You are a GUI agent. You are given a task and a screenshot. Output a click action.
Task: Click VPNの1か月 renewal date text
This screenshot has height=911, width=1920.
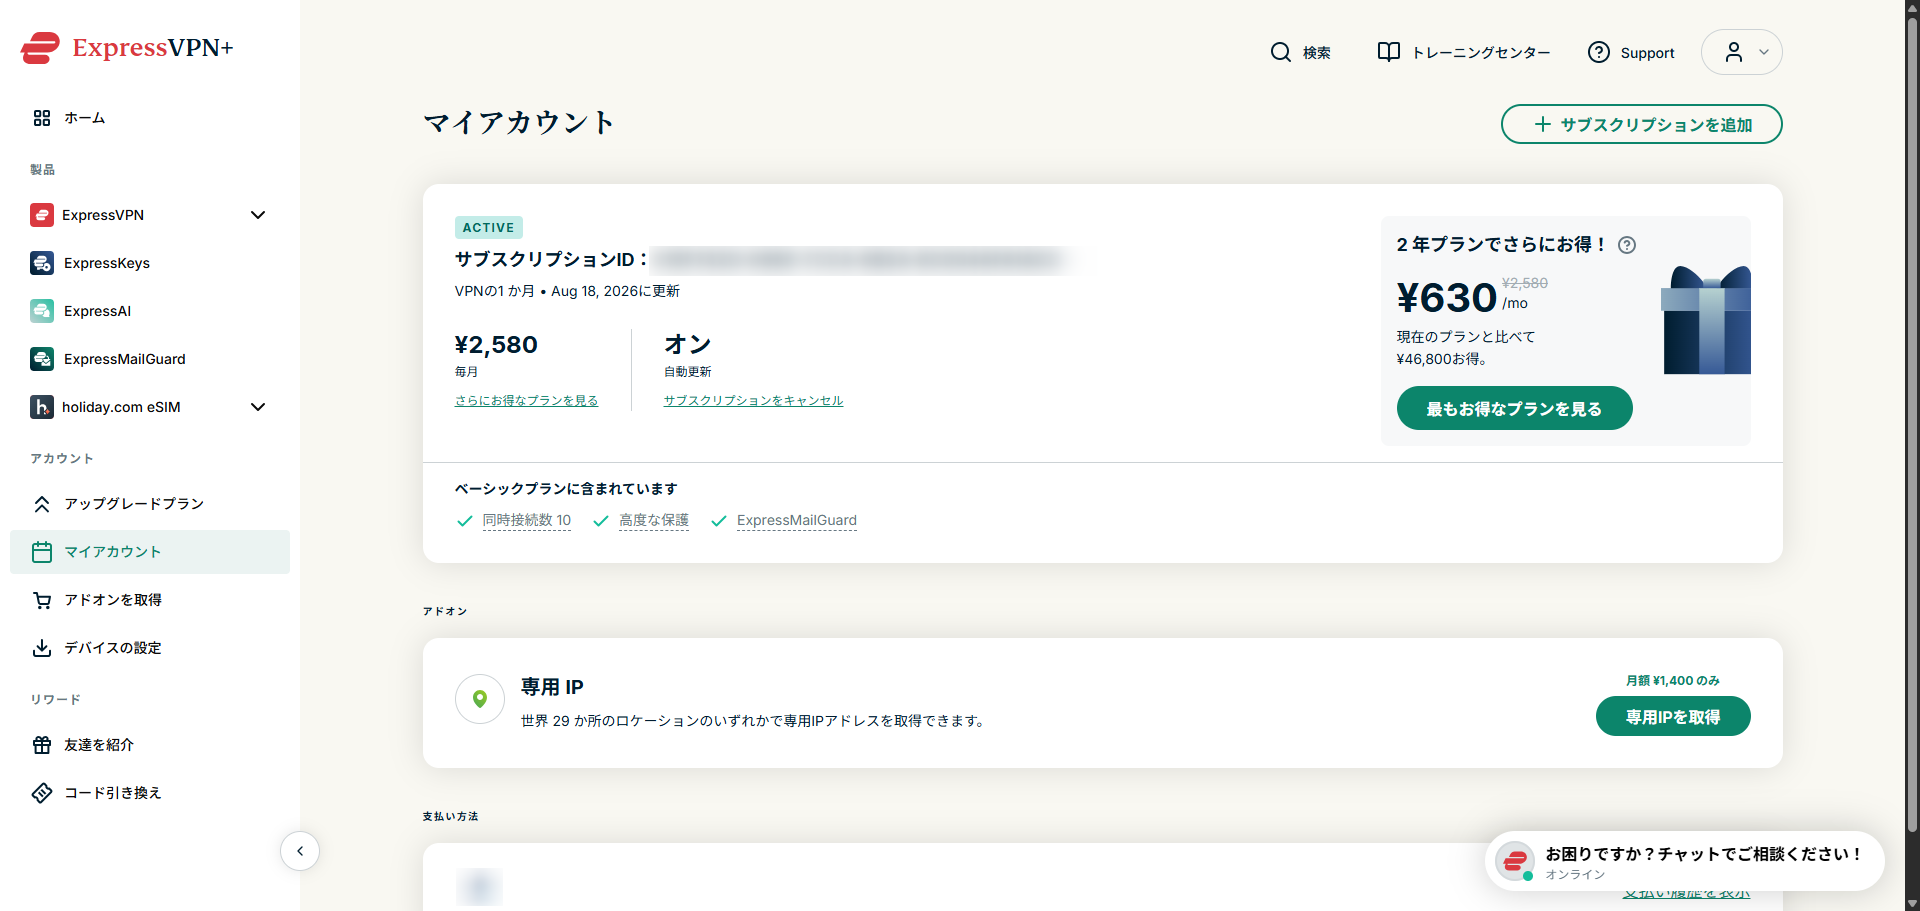tap(567, 291)
